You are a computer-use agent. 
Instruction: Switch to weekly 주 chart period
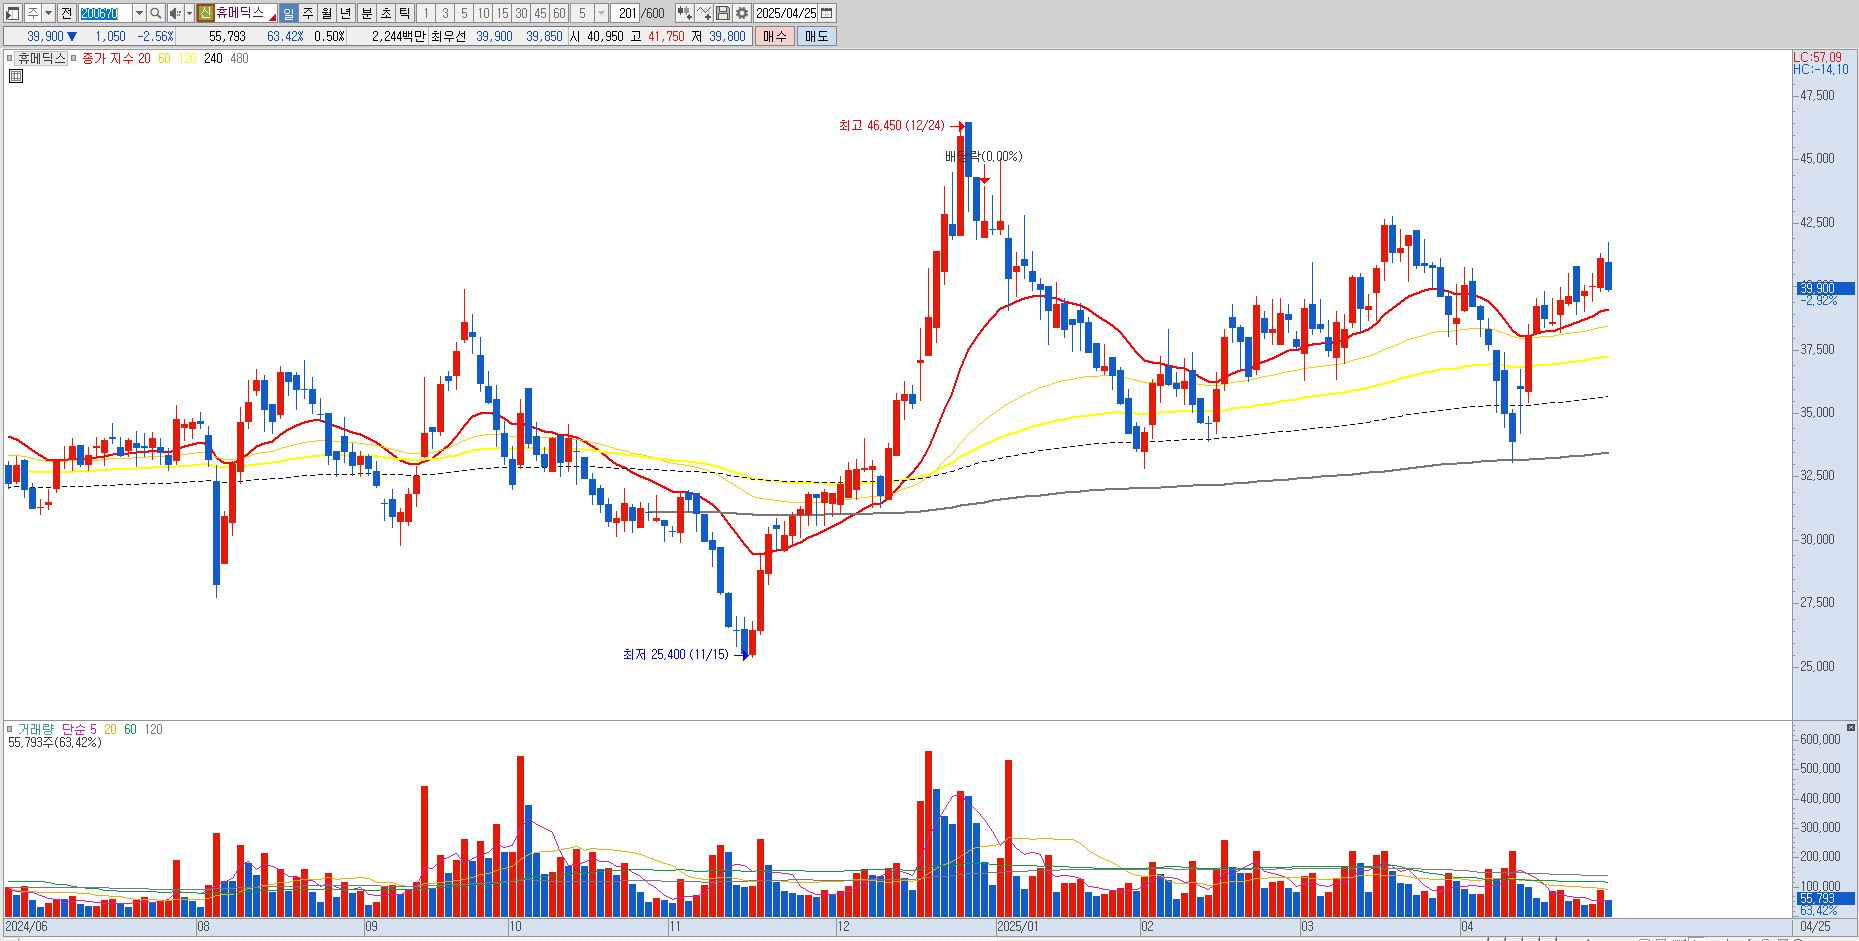coord(307,13)
